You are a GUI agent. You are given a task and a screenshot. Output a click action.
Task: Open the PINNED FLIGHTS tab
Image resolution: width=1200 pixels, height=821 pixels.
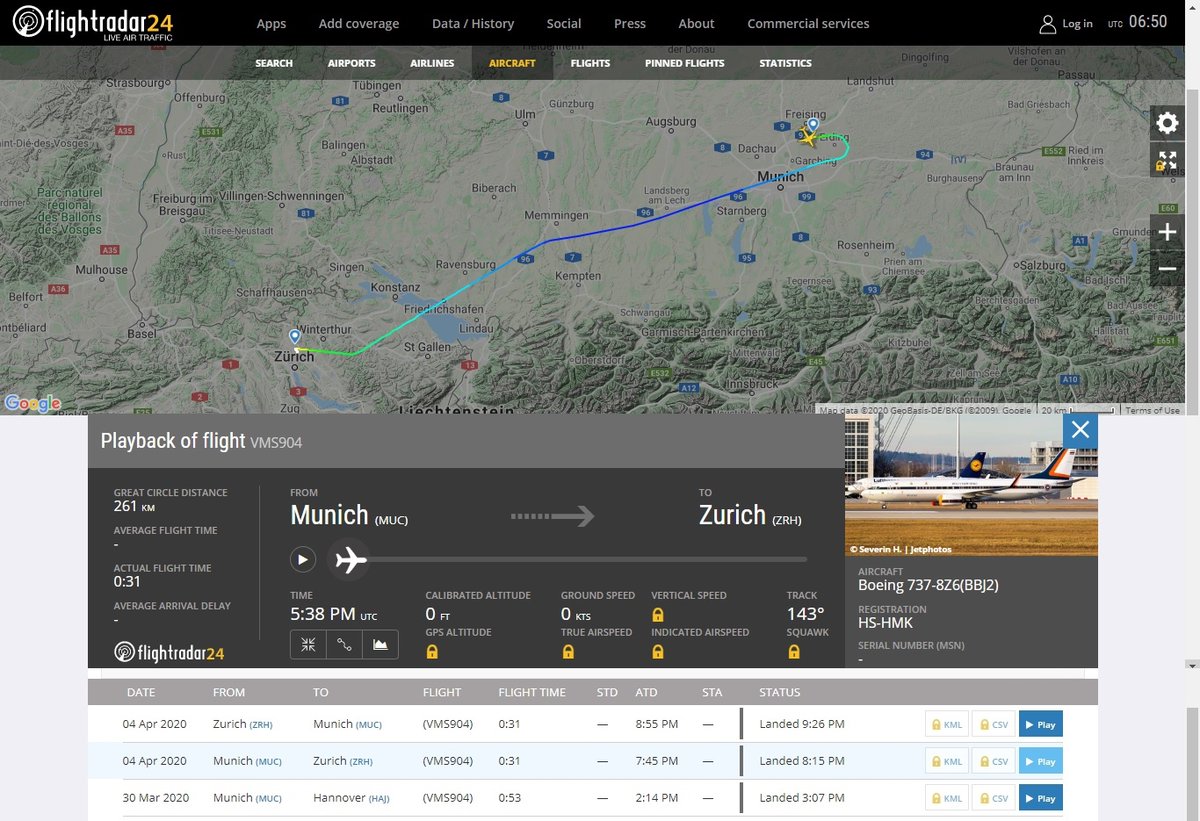coord(685,63)
